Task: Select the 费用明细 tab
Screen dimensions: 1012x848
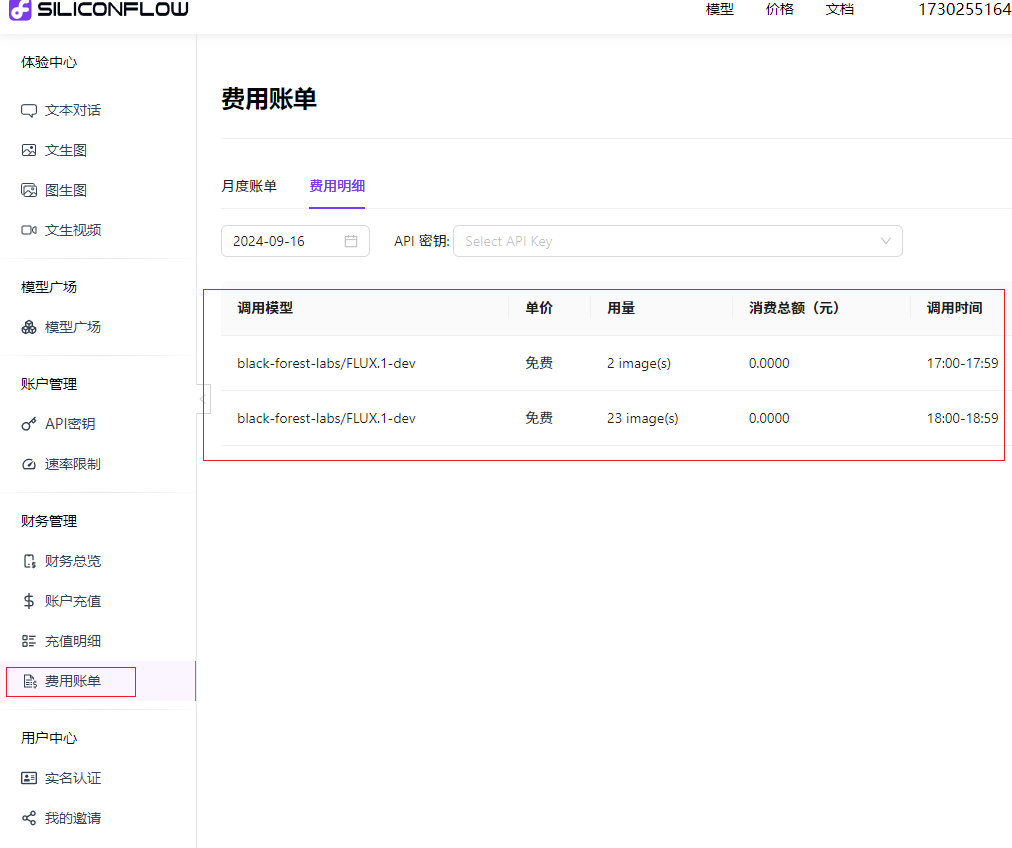Action: coord(337,186)
